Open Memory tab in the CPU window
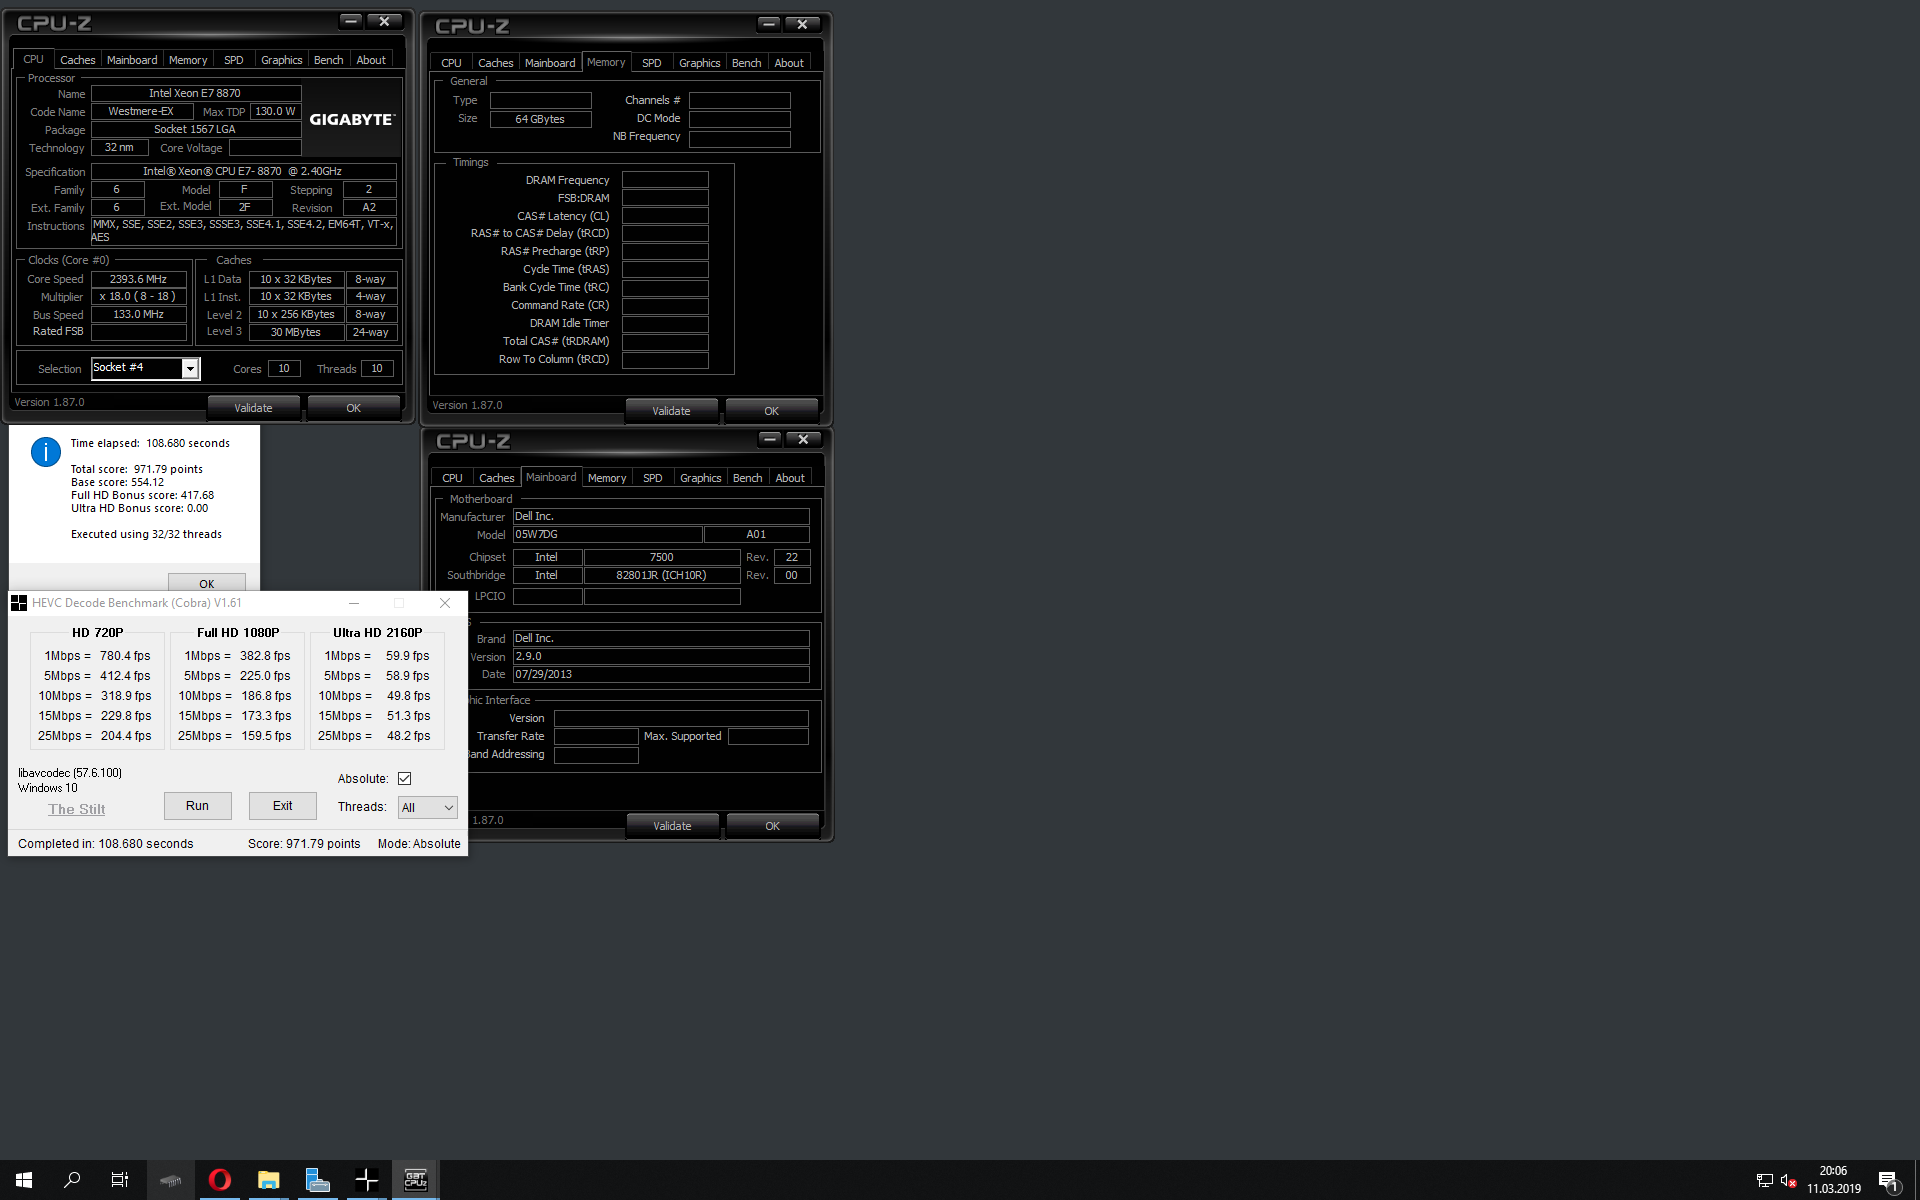The height and width of the screenshot is (1200, 1920). (188, 60)
